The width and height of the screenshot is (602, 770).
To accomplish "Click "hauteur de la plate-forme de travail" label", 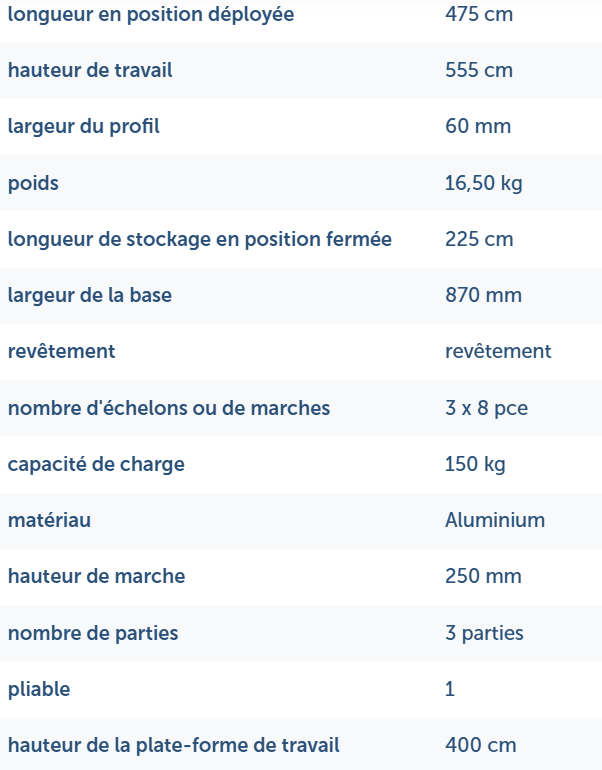I will pyautogui.click(x=174, y=745).
